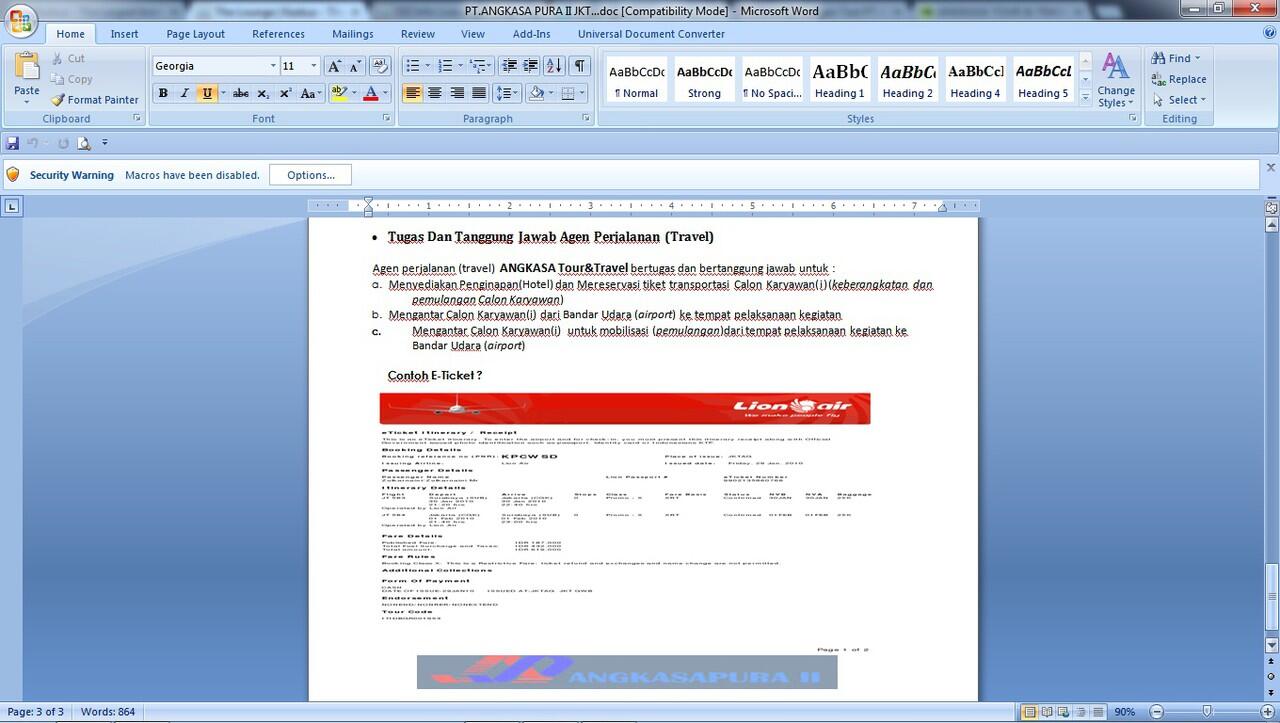1280x723 pixels.
Task: Apply superscript formatting
Action: click(285, 93)
